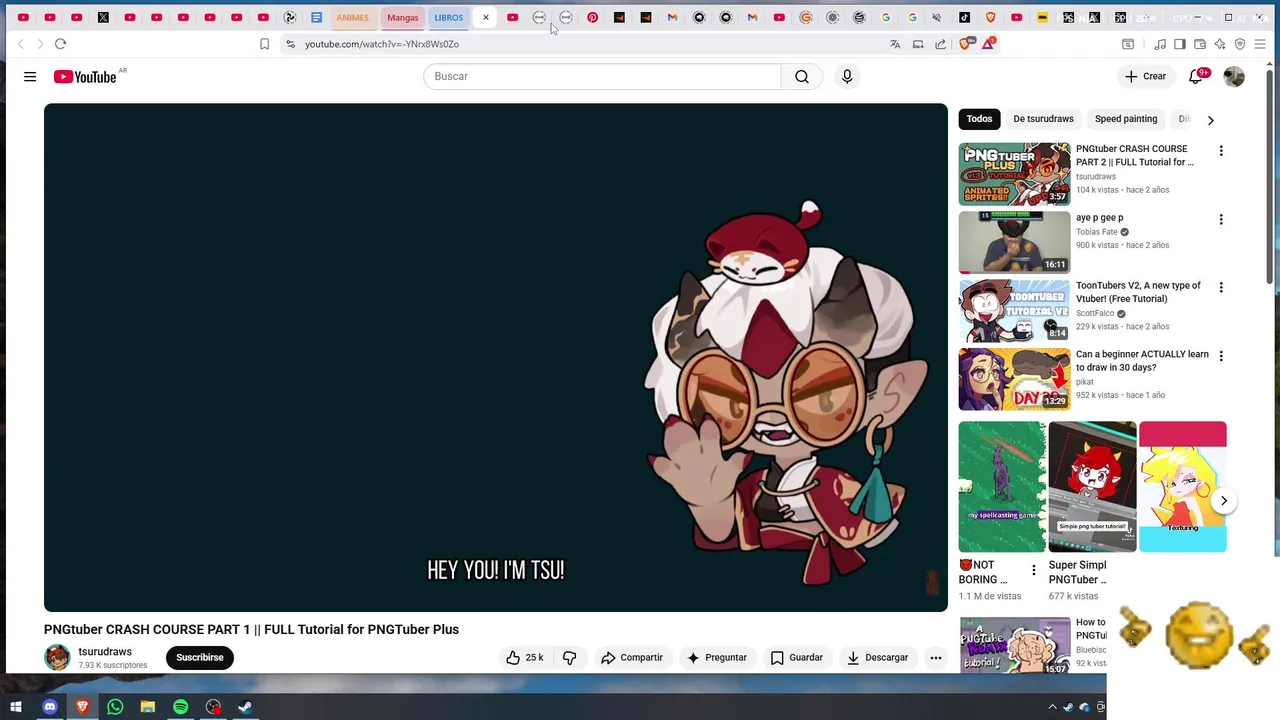The image size is (1280, 720).
Task: Open Discord from the taskbar
Action: point(50,707)
